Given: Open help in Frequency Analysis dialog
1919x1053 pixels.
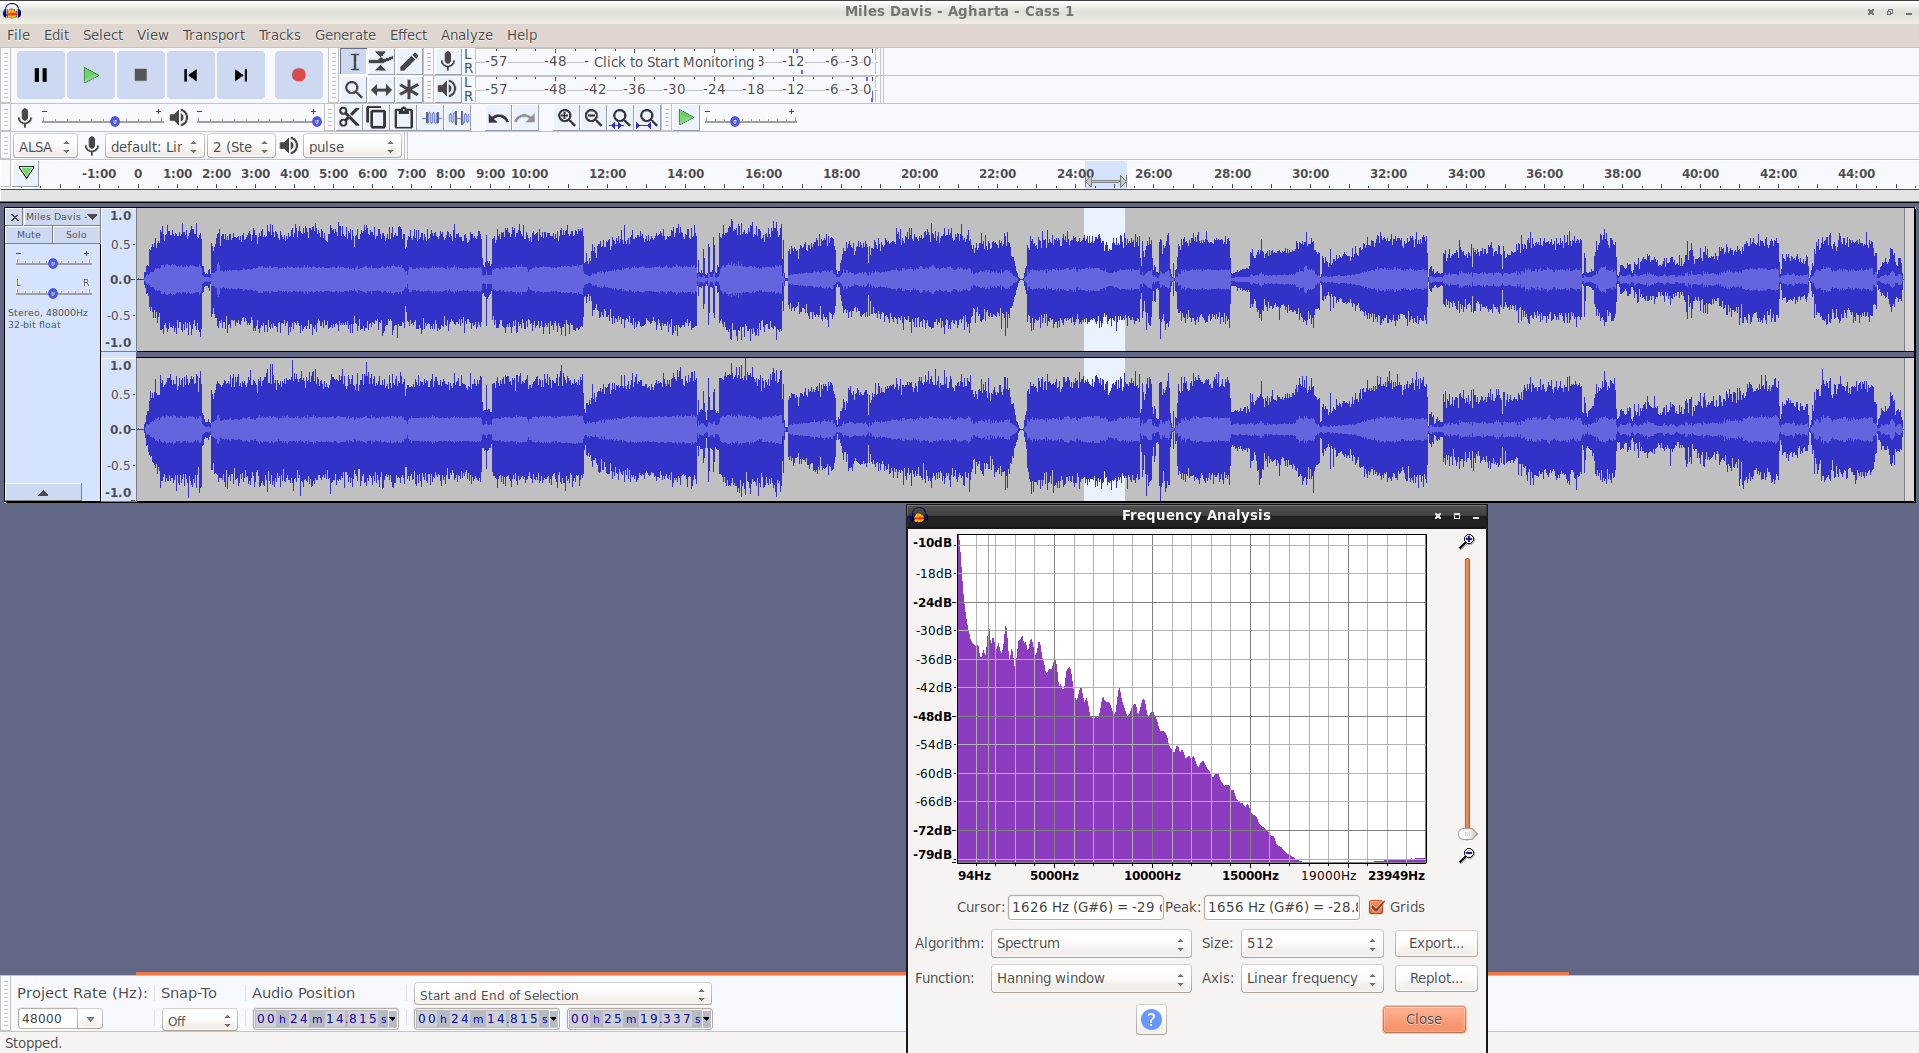Looking at the screenshot, I should click(x=1151, y=1019).
